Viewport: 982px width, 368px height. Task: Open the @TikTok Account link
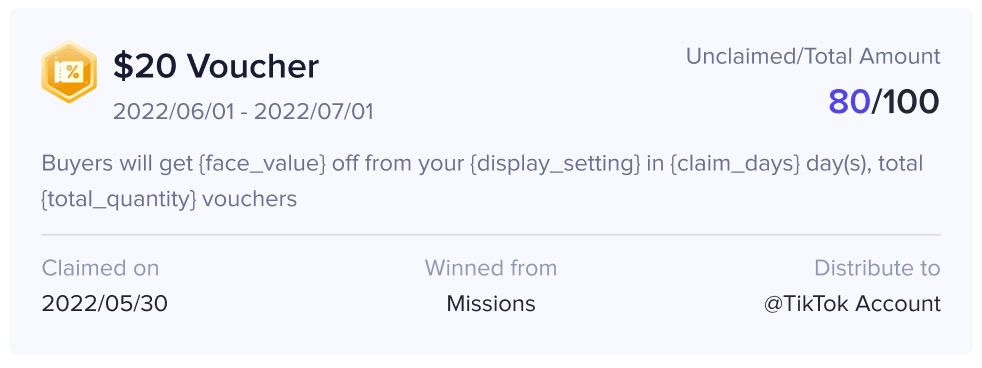click(852, 304)
